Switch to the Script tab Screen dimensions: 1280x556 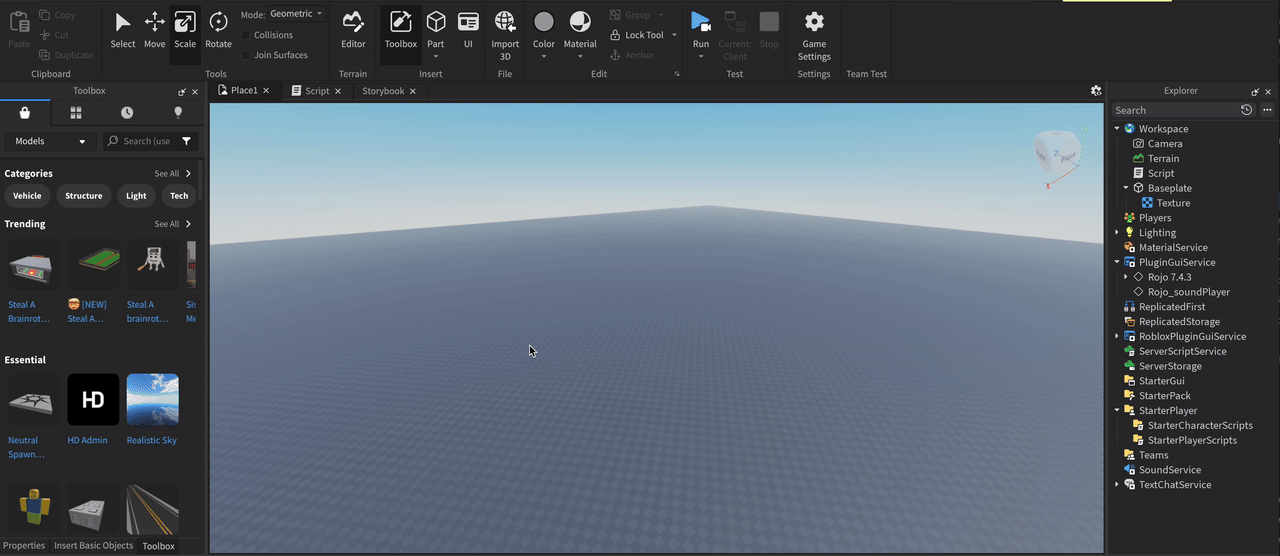click(317, 91)
